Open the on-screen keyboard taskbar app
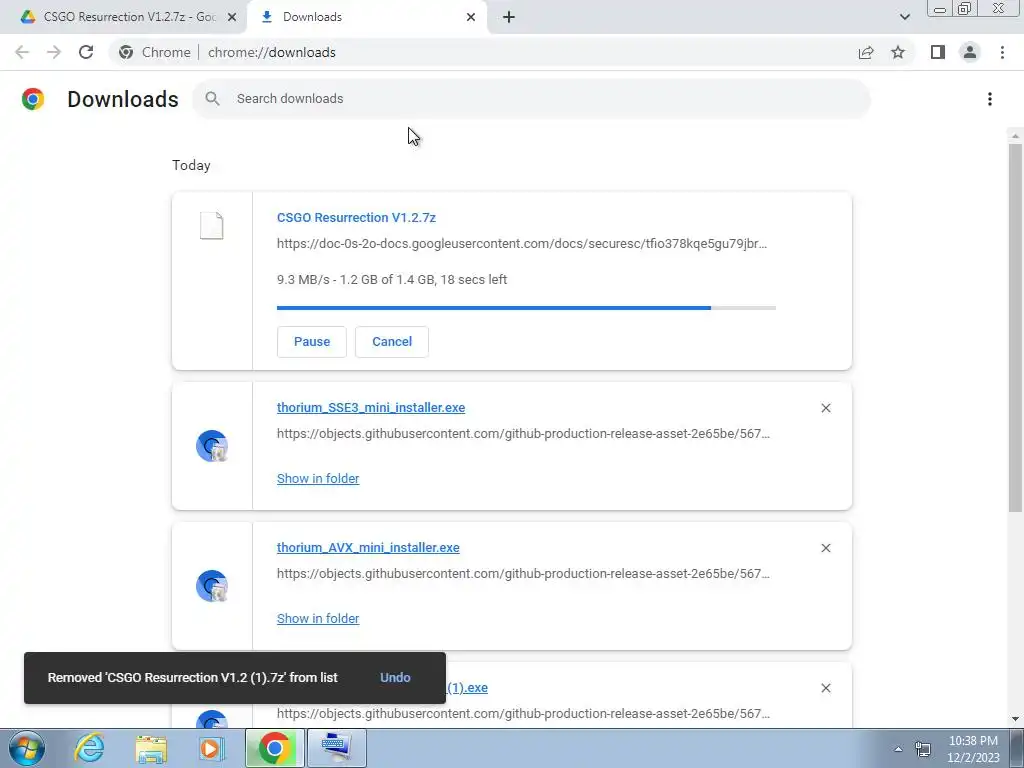The image size is (1024, 768). [x=337, y=748]
